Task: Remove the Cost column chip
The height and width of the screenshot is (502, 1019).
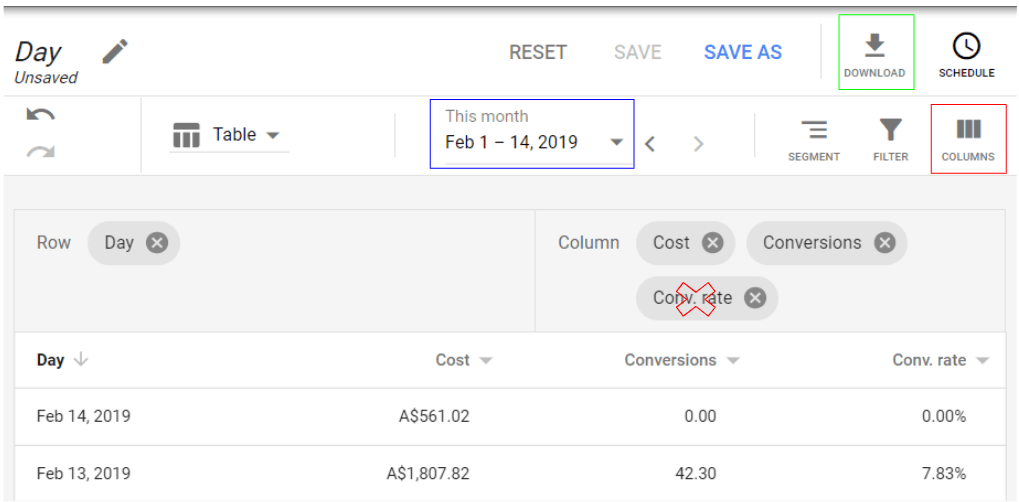Action: tap(712, 242)
